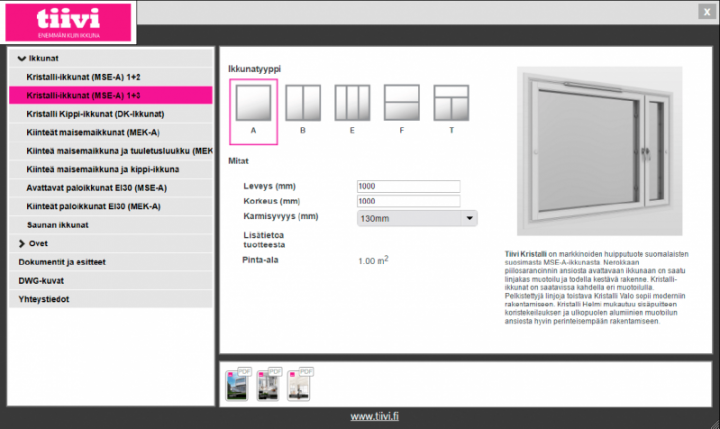The width and height of the screenshot is (720, 429).
Task: Open the third PDF brochure thumbnail
Action: point(300,382)
